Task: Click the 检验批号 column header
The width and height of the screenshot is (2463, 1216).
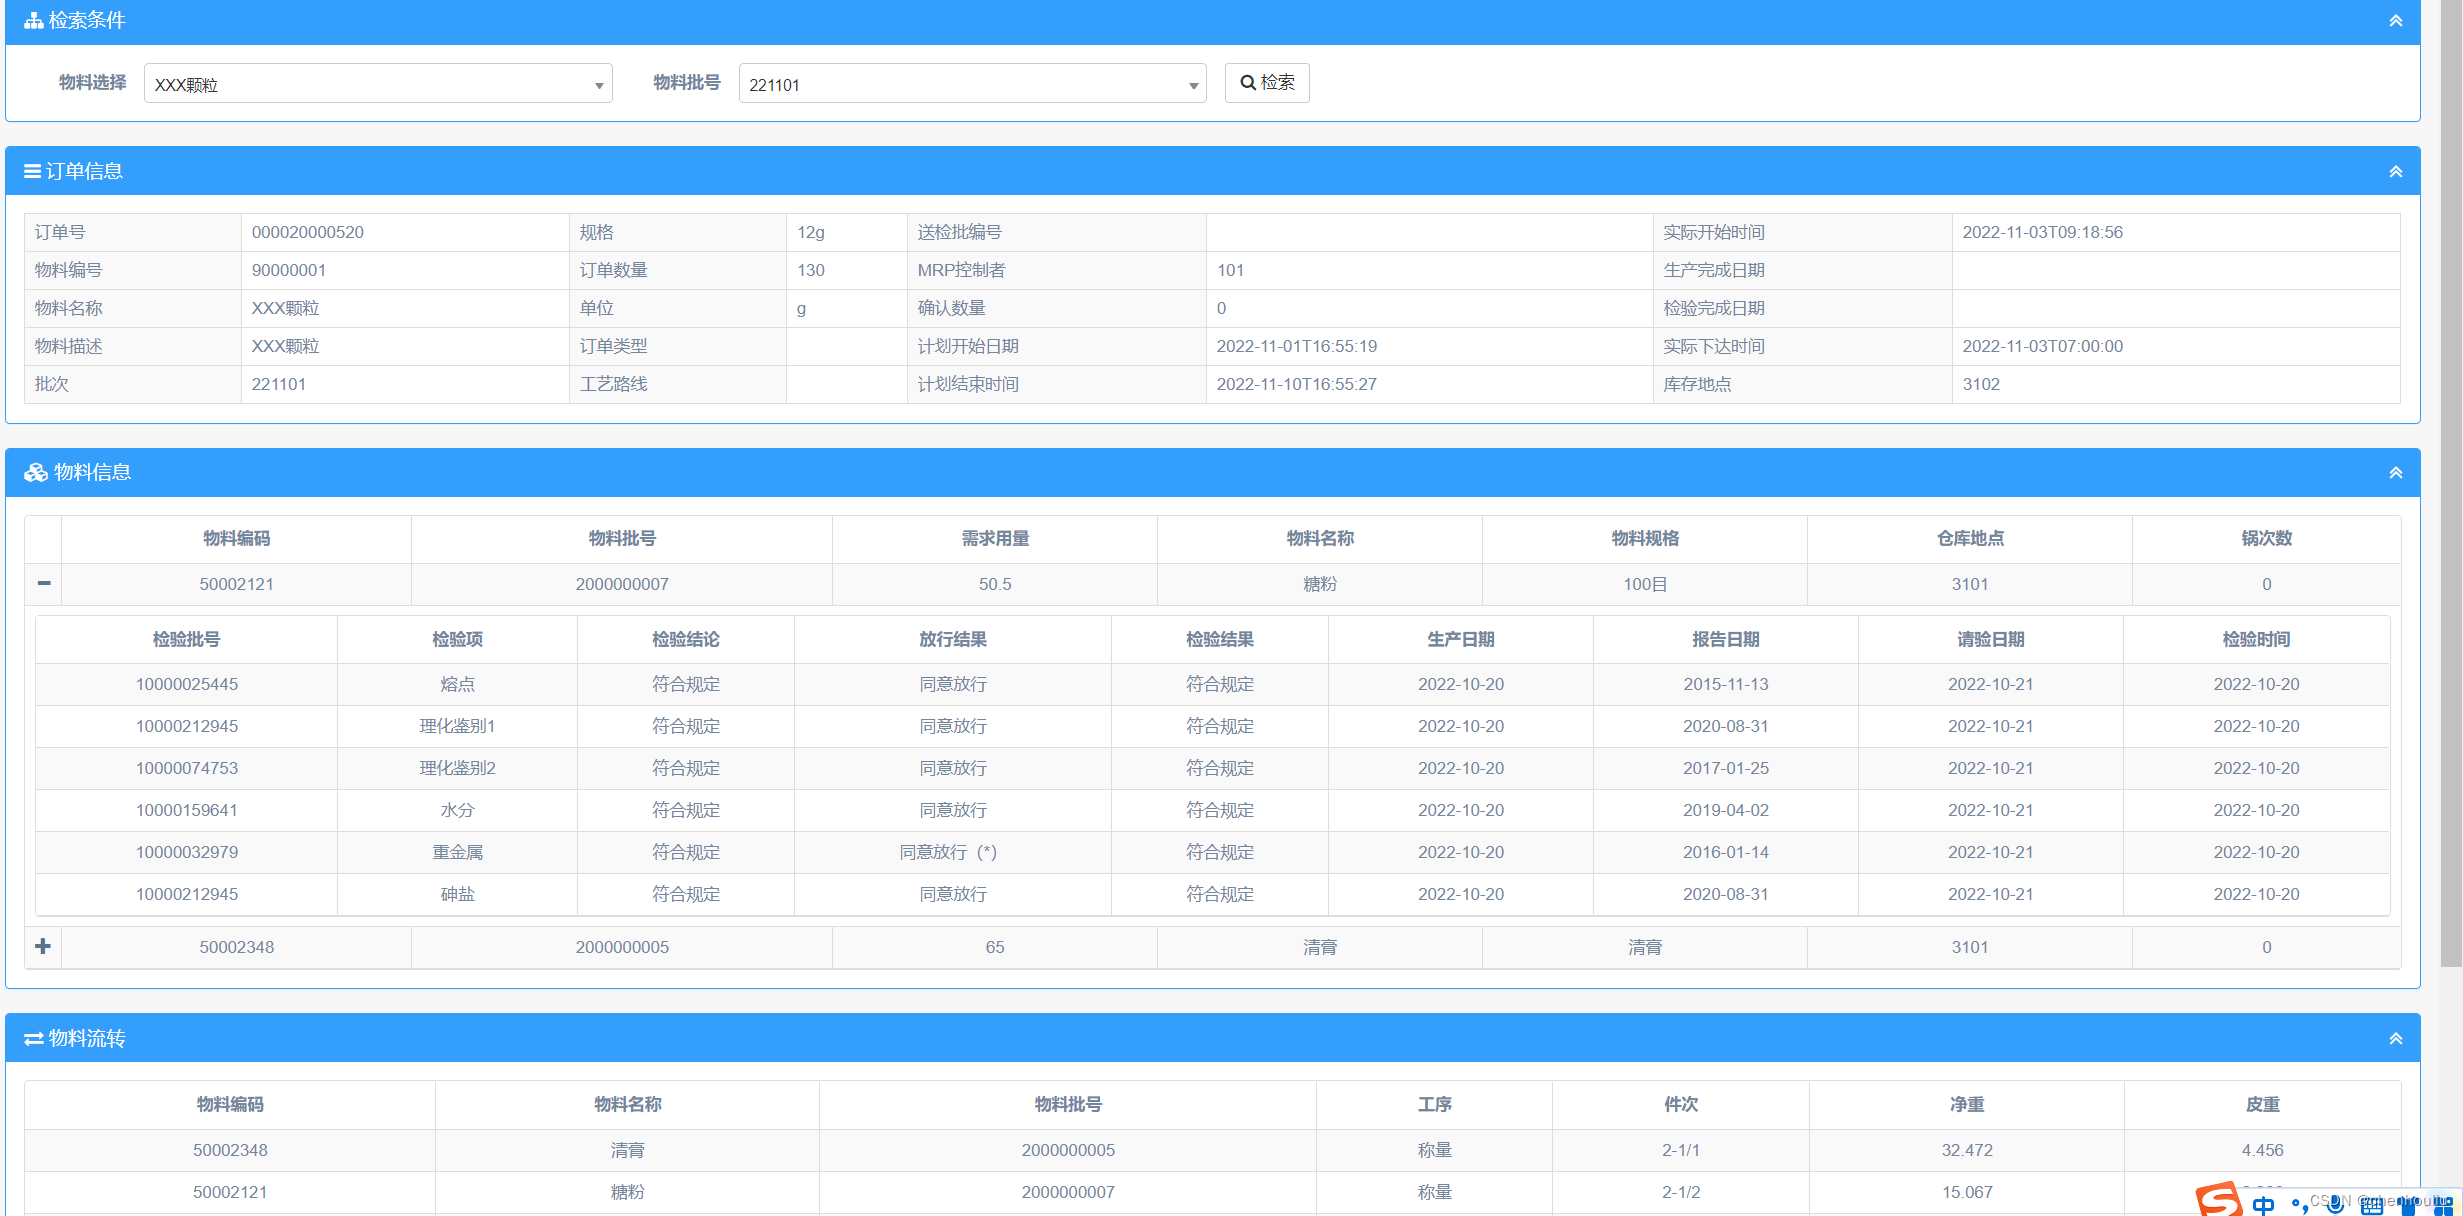Action: (186, 640)
